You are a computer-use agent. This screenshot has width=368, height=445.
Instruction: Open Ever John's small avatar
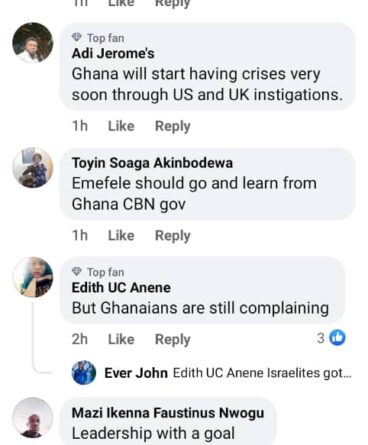point(84,373)
